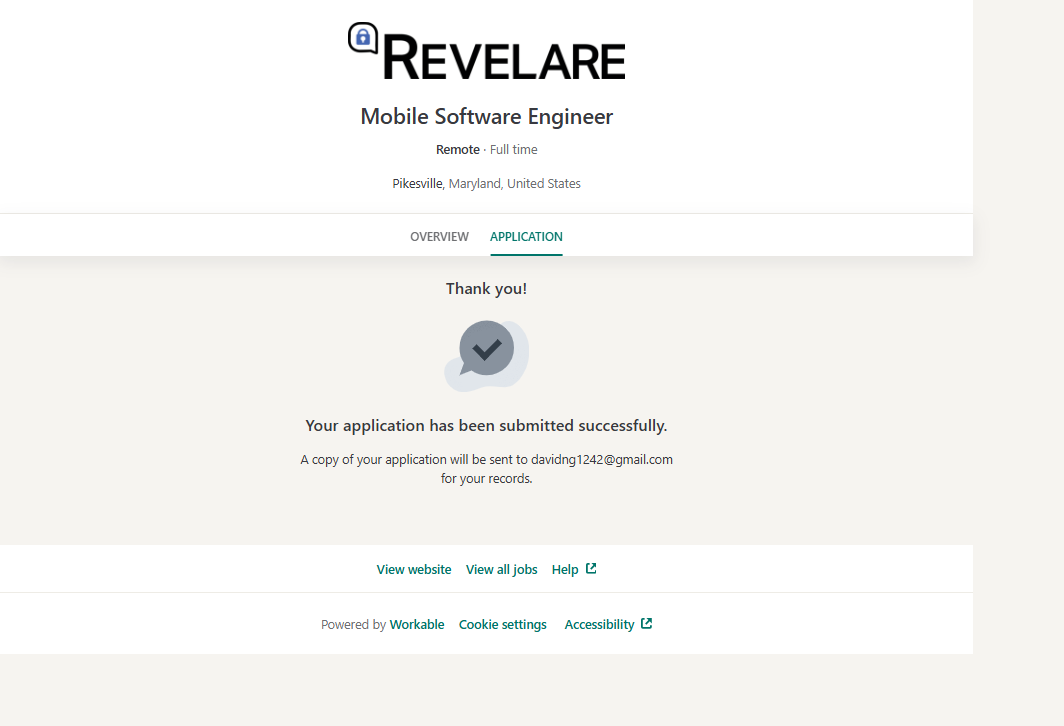Open the View website link
The width and height of the screenshot is (1064, 726).
pyautogui.click(x=414, y=570)
